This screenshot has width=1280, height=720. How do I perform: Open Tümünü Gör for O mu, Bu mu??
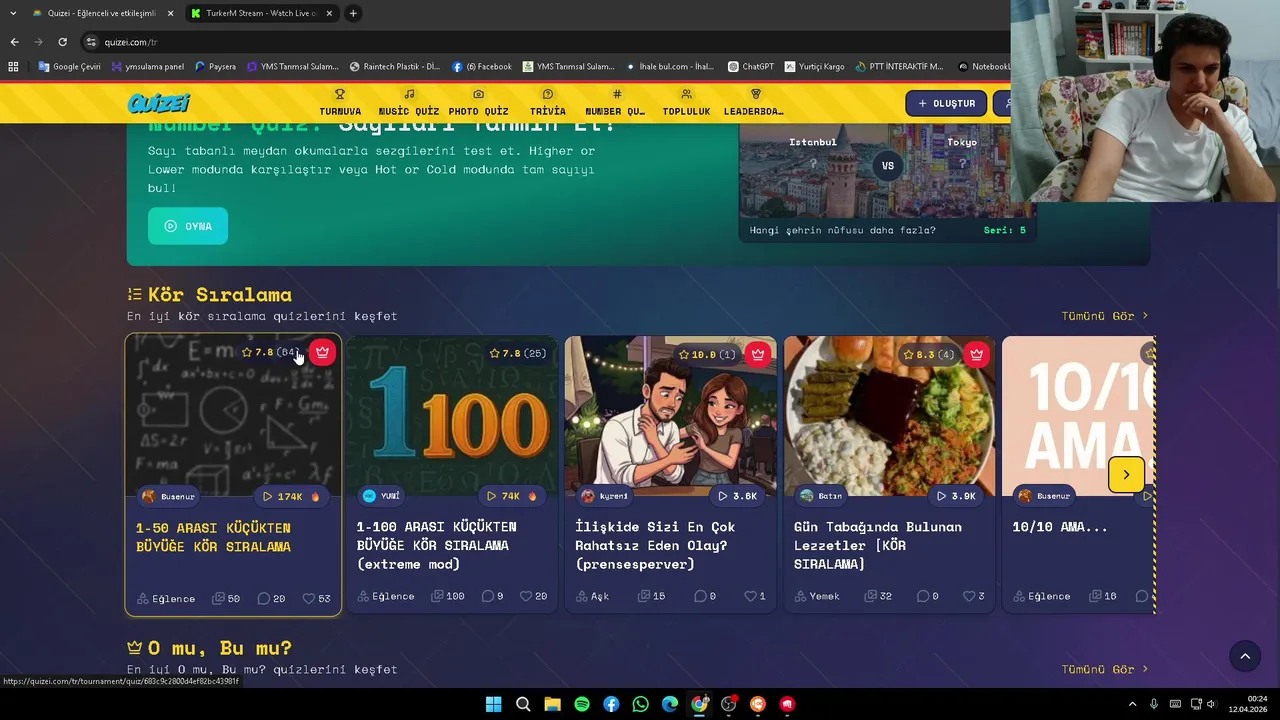point(1105,669)
